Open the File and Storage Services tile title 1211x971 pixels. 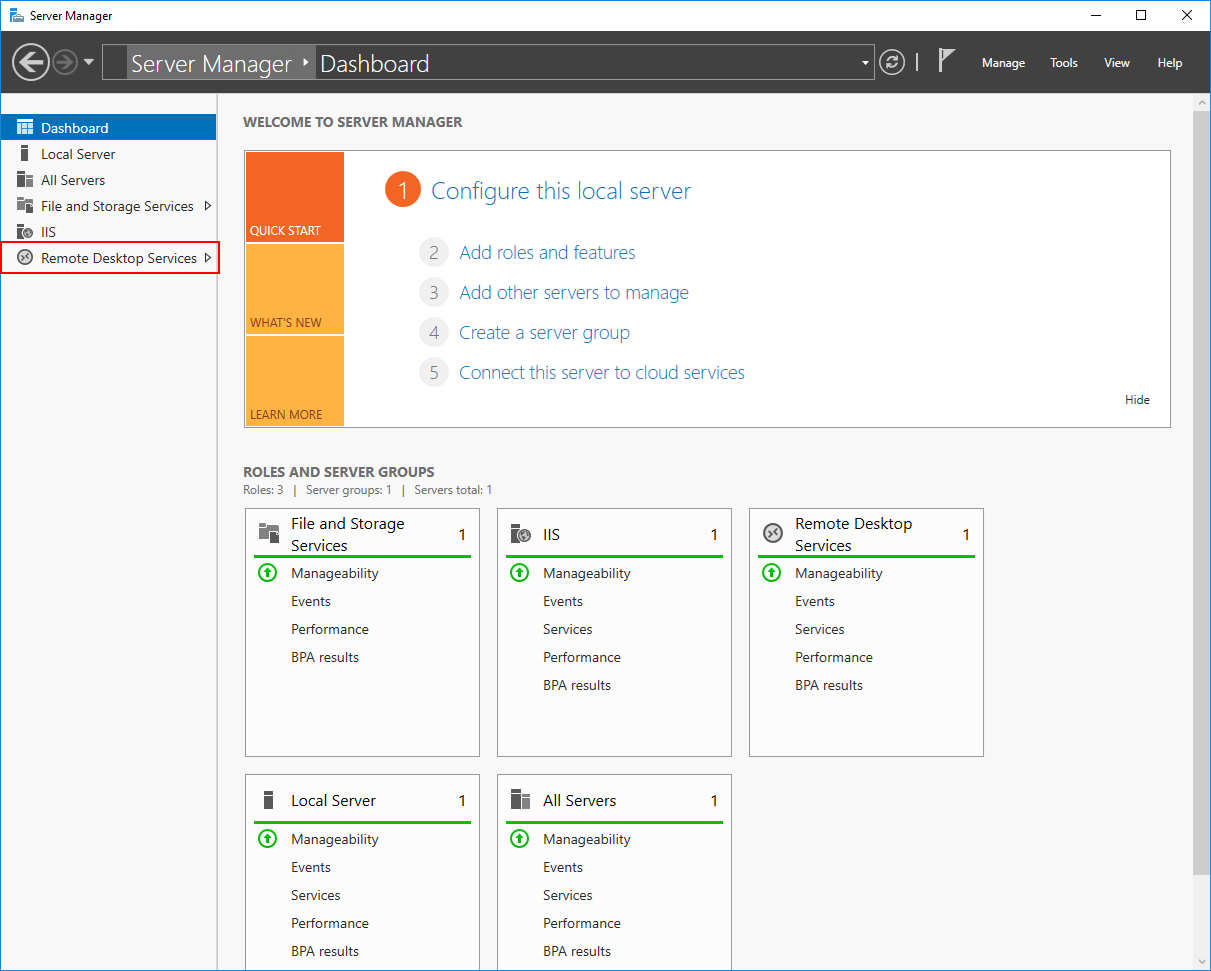pos(348,534)
